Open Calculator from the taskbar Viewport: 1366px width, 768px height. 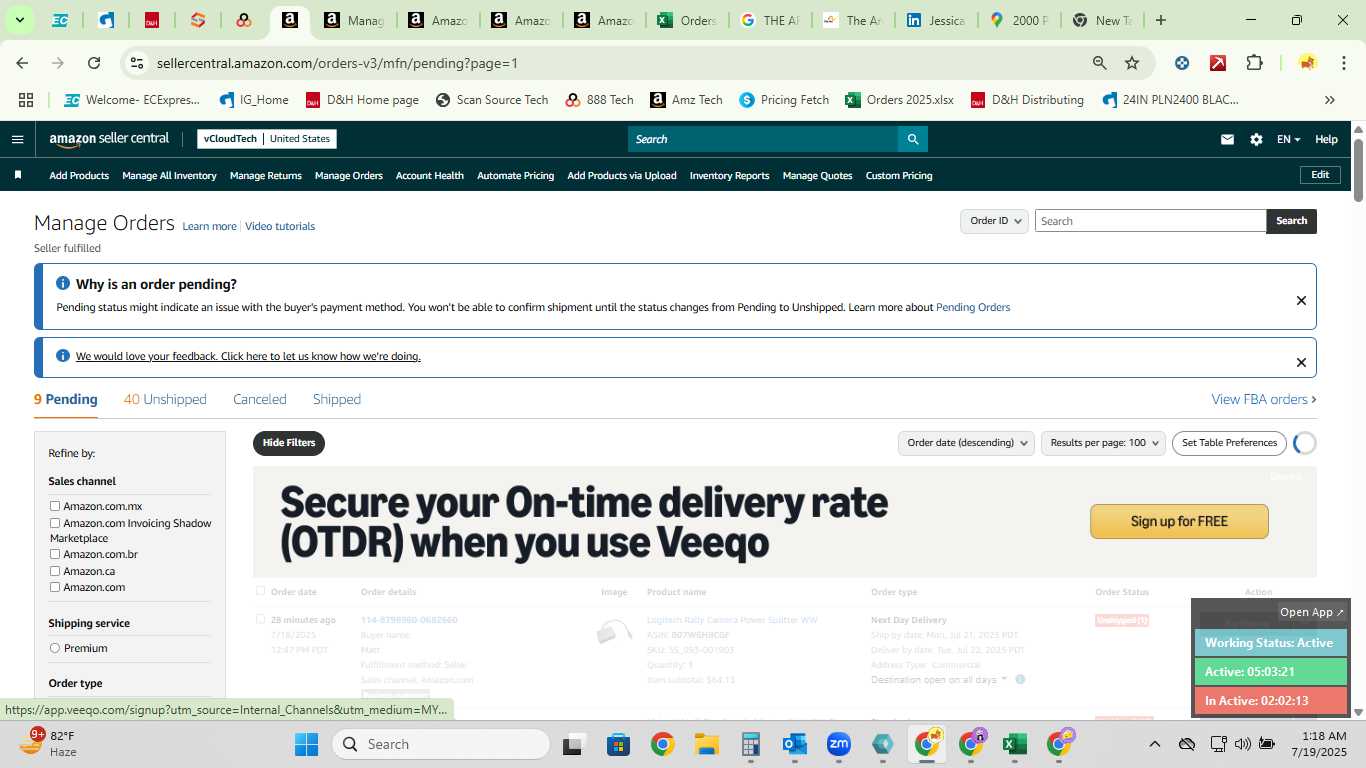click(x=751, y=744)
